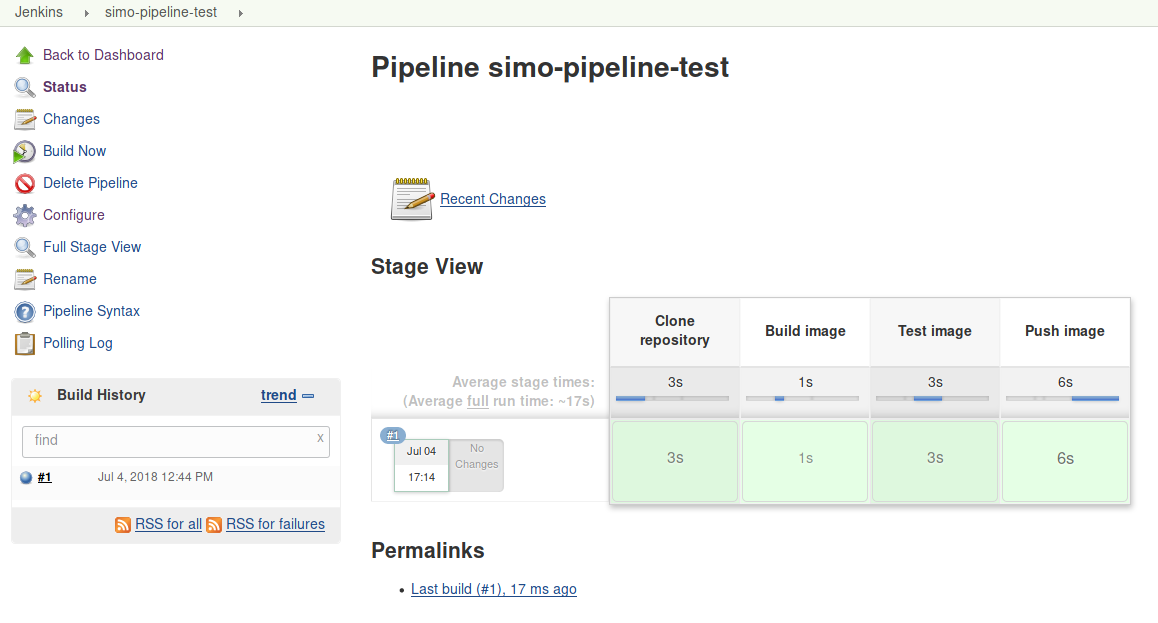The height and width of the screenshot is (623, 1158).
Task: Click the full run time link
Action: [477, 402]
